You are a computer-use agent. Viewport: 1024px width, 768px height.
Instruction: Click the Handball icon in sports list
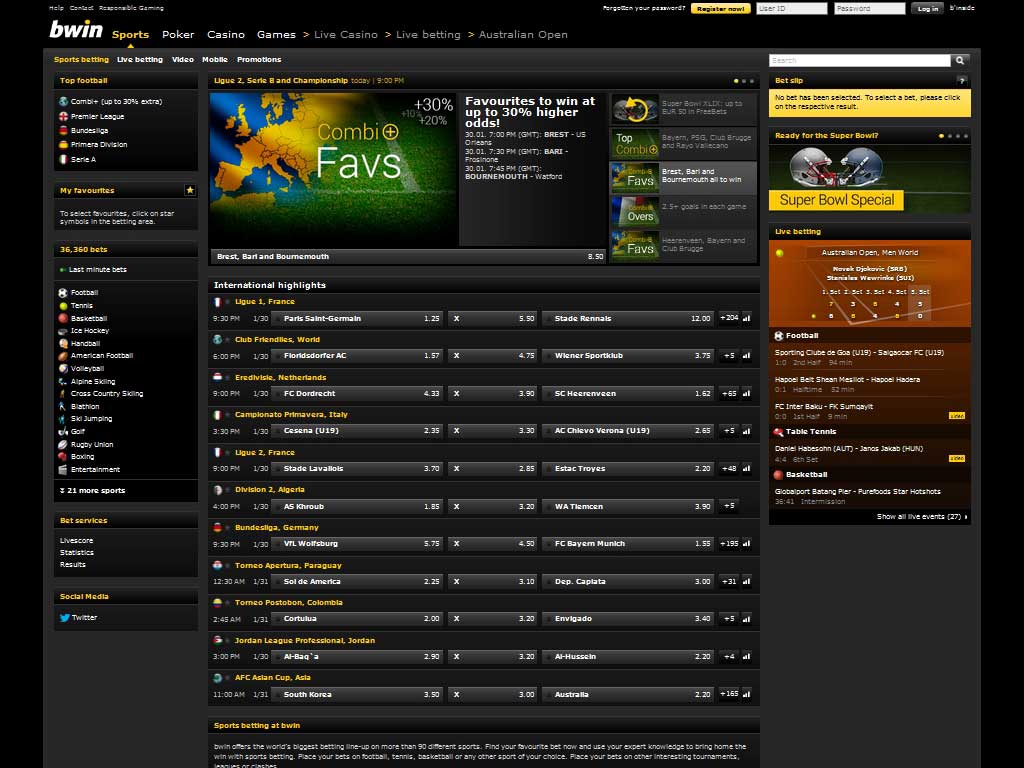(x=63, y=344)
